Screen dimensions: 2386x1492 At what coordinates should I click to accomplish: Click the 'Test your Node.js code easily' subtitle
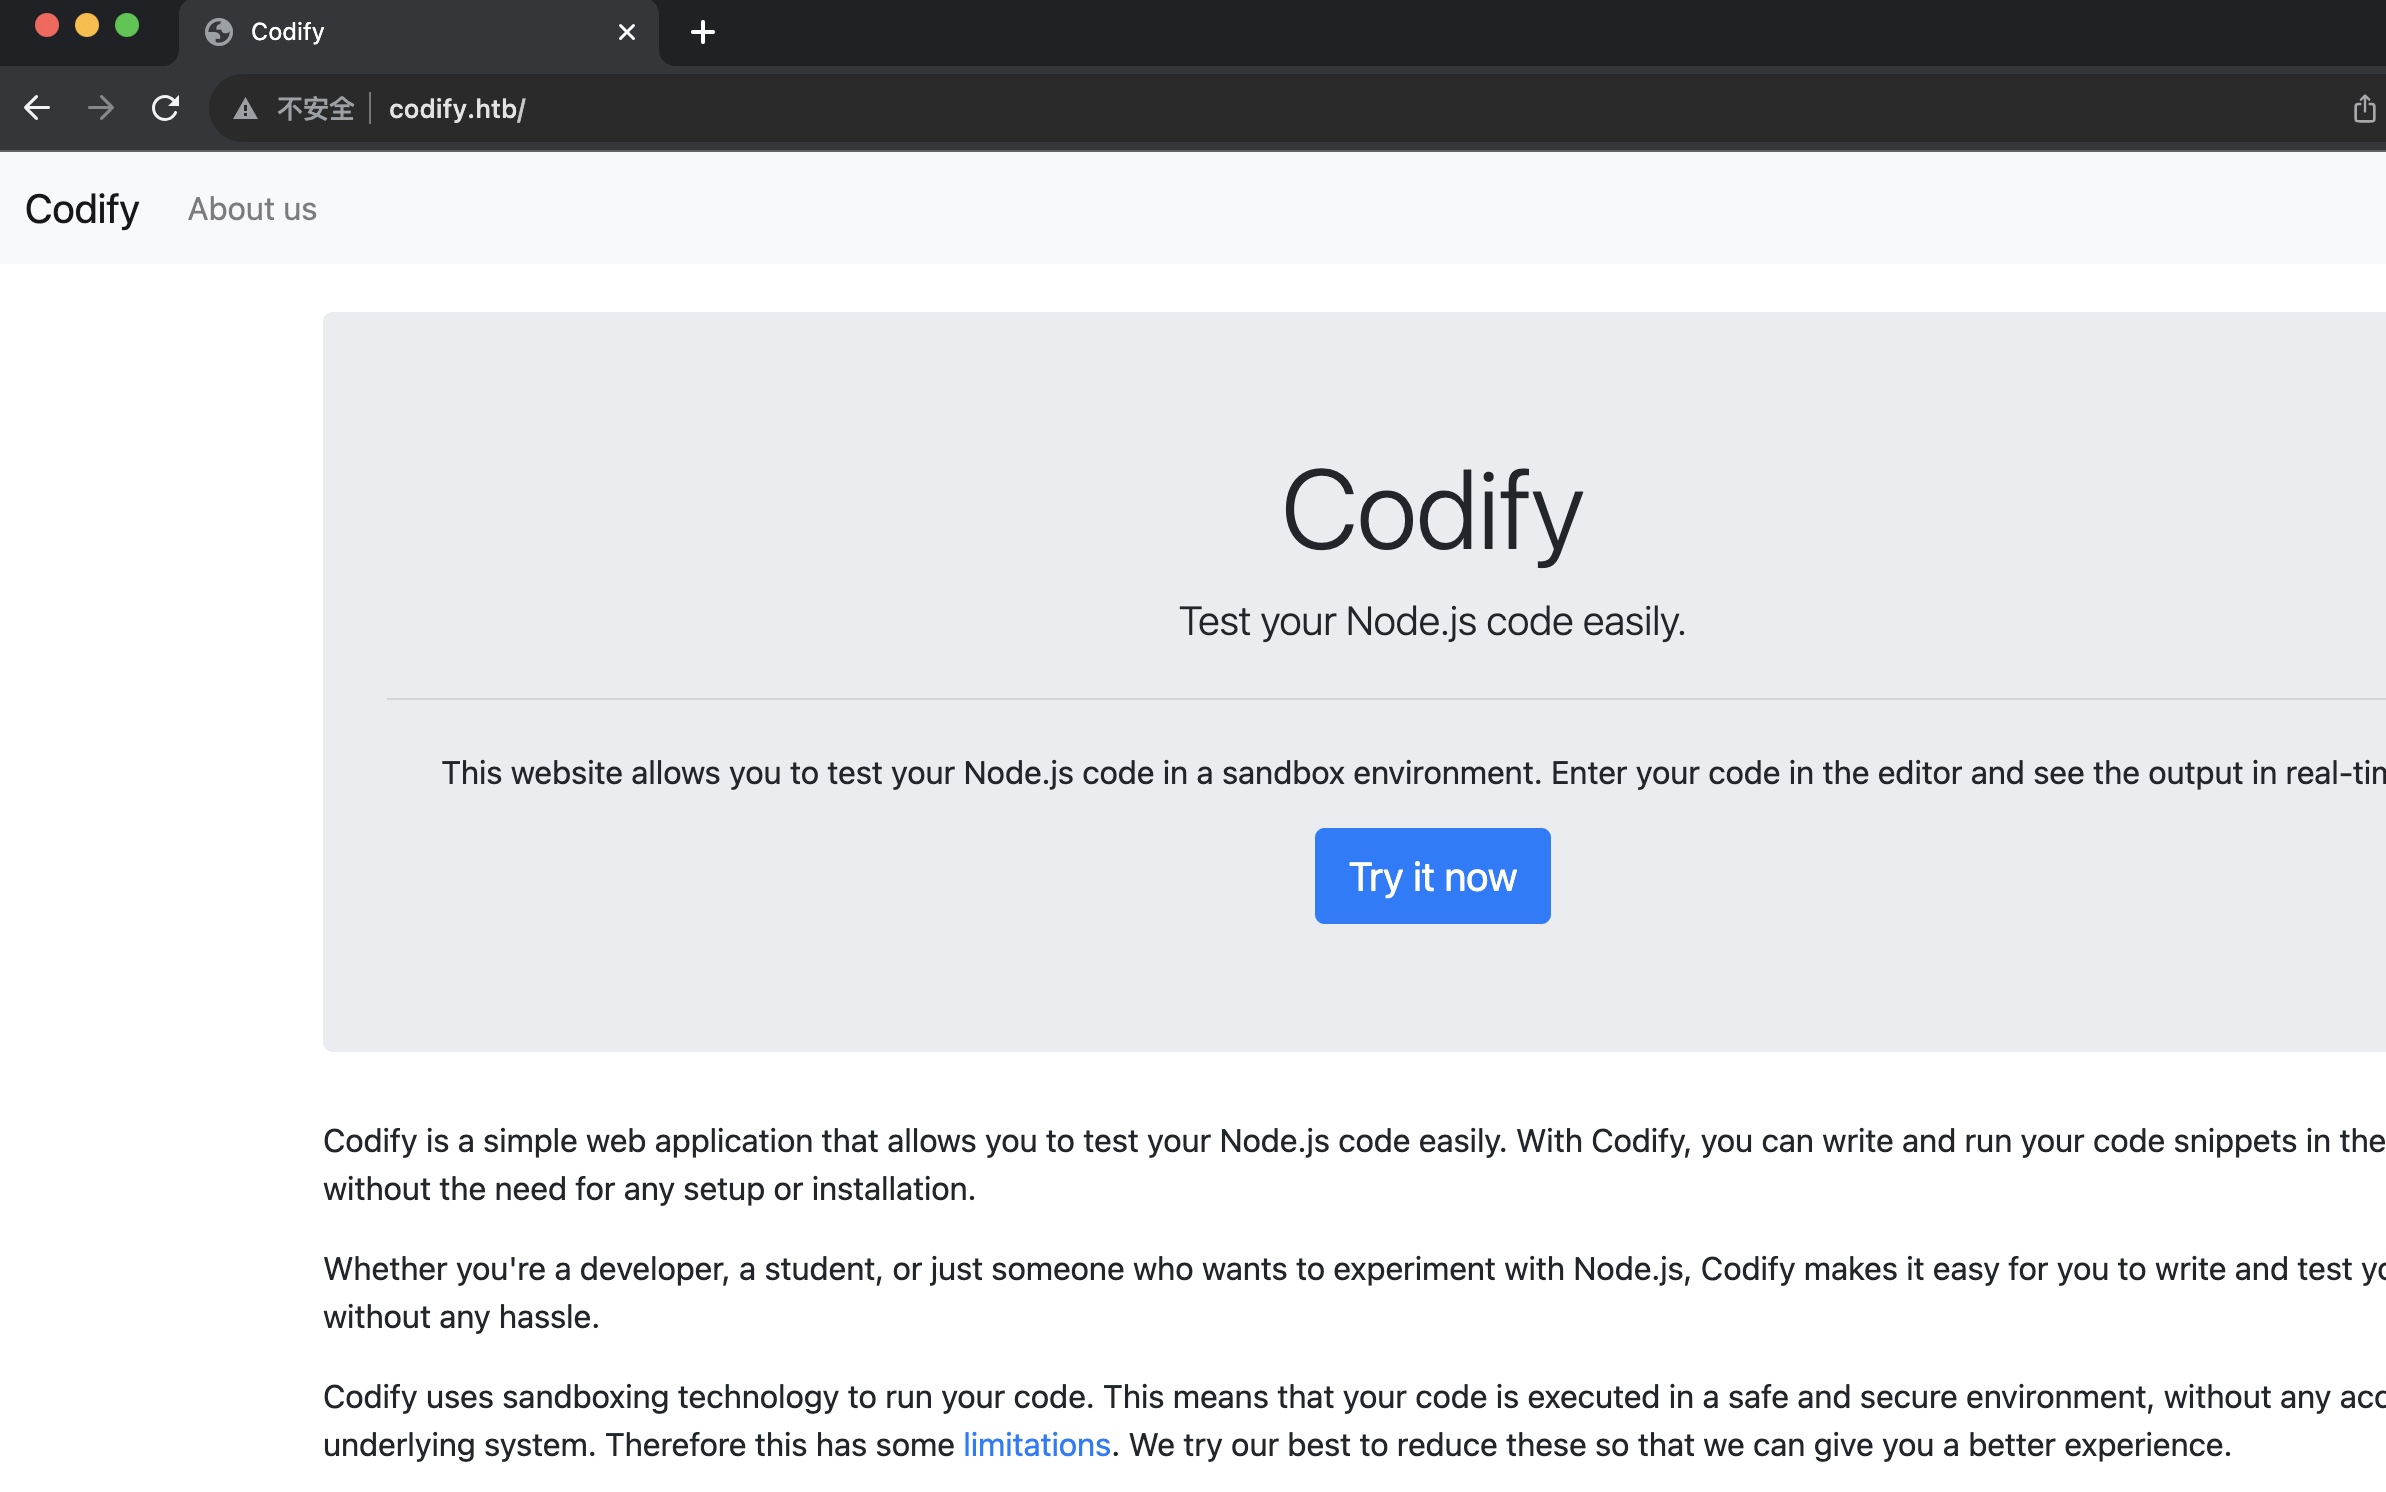tap(1431, 621)
